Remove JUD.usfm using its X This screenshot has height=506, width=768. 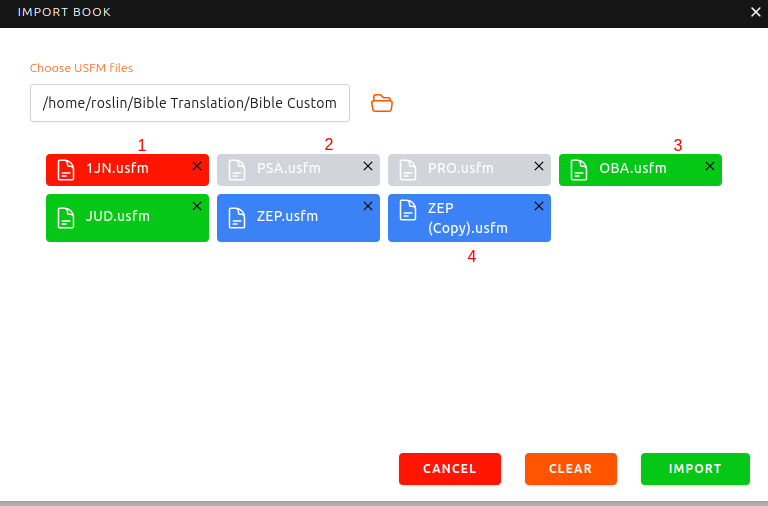(197, 205)
